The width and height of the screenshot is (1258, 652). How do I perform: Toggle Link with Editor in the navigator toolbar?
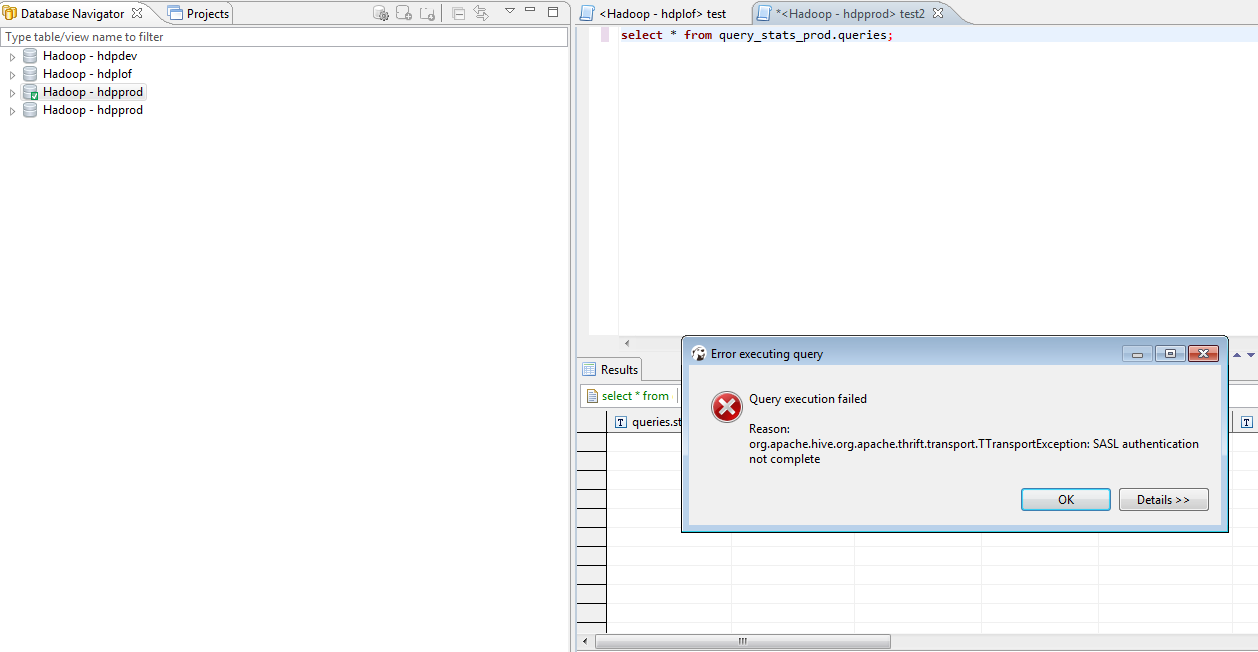(481, 12)
